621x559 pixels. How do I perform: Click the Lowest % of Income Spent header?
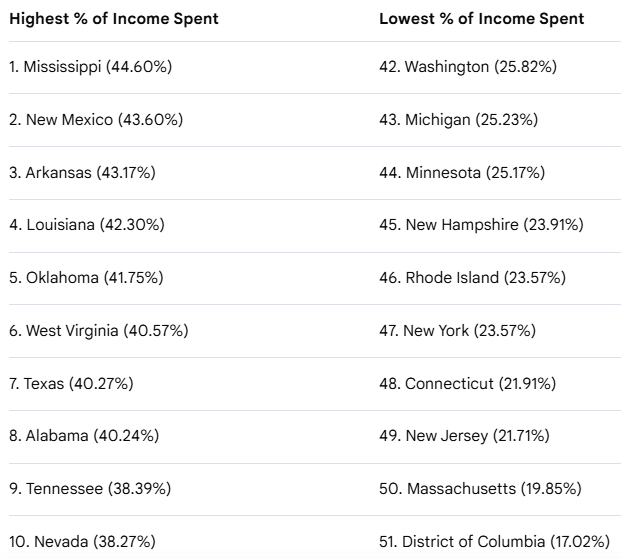[482, 19]
